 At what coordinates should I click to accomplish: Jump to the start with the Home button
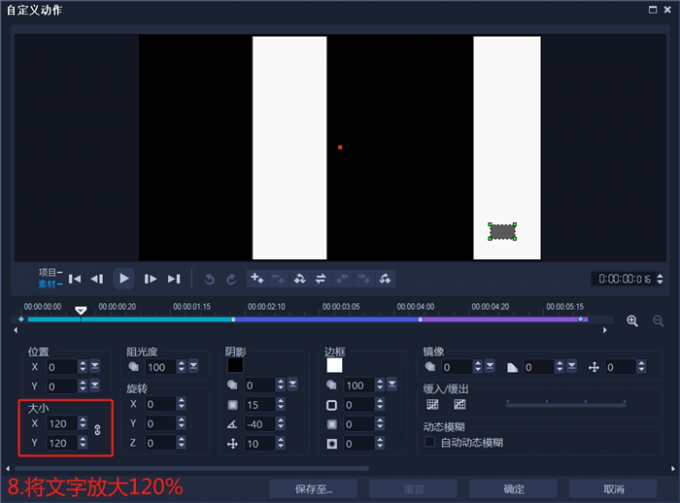[x=75, y=279]
